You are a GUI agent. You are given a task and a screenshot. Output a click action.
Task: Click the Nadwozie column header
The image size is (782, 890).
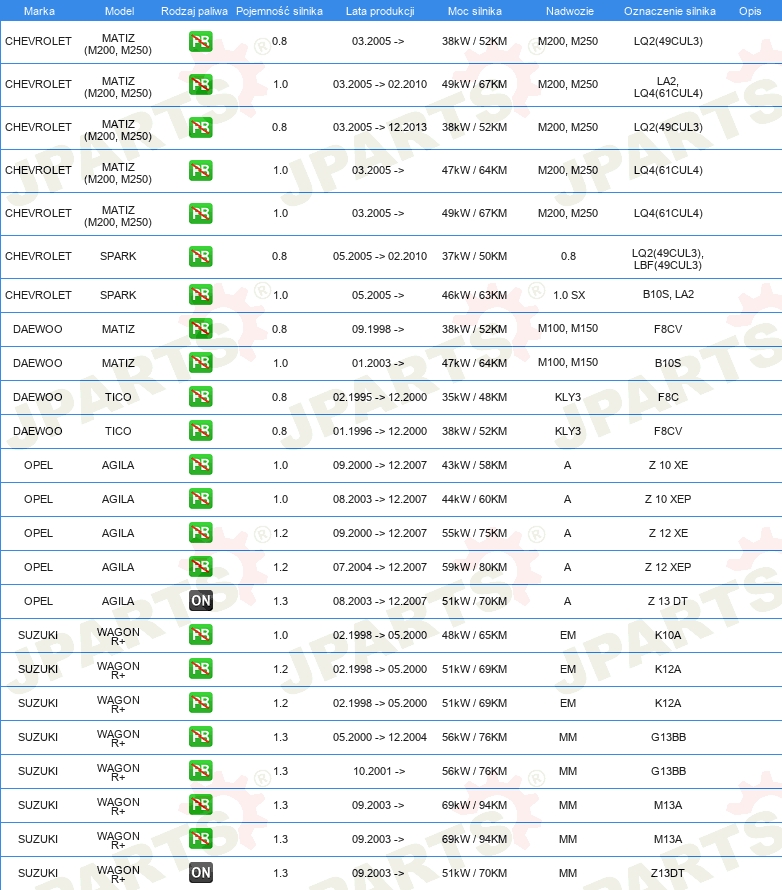point(569,11)
